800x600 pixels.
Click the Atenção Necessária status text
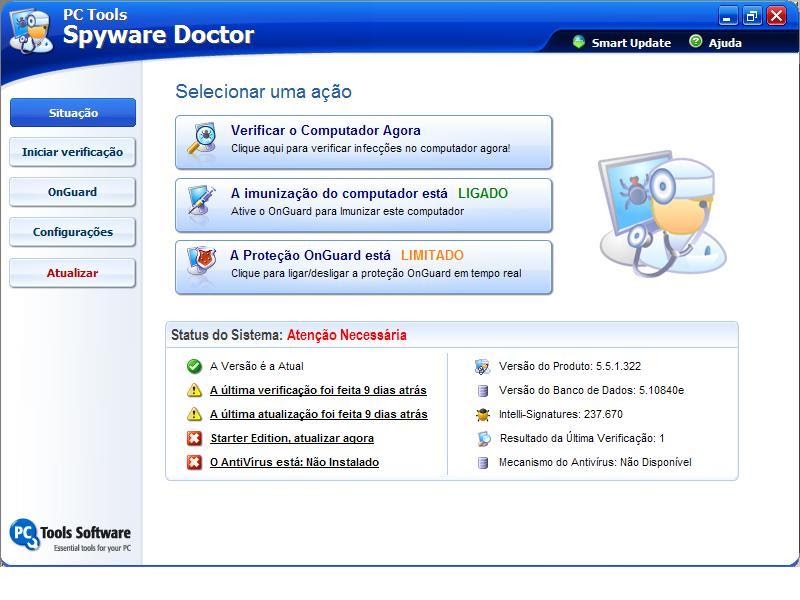coord(347,335)
